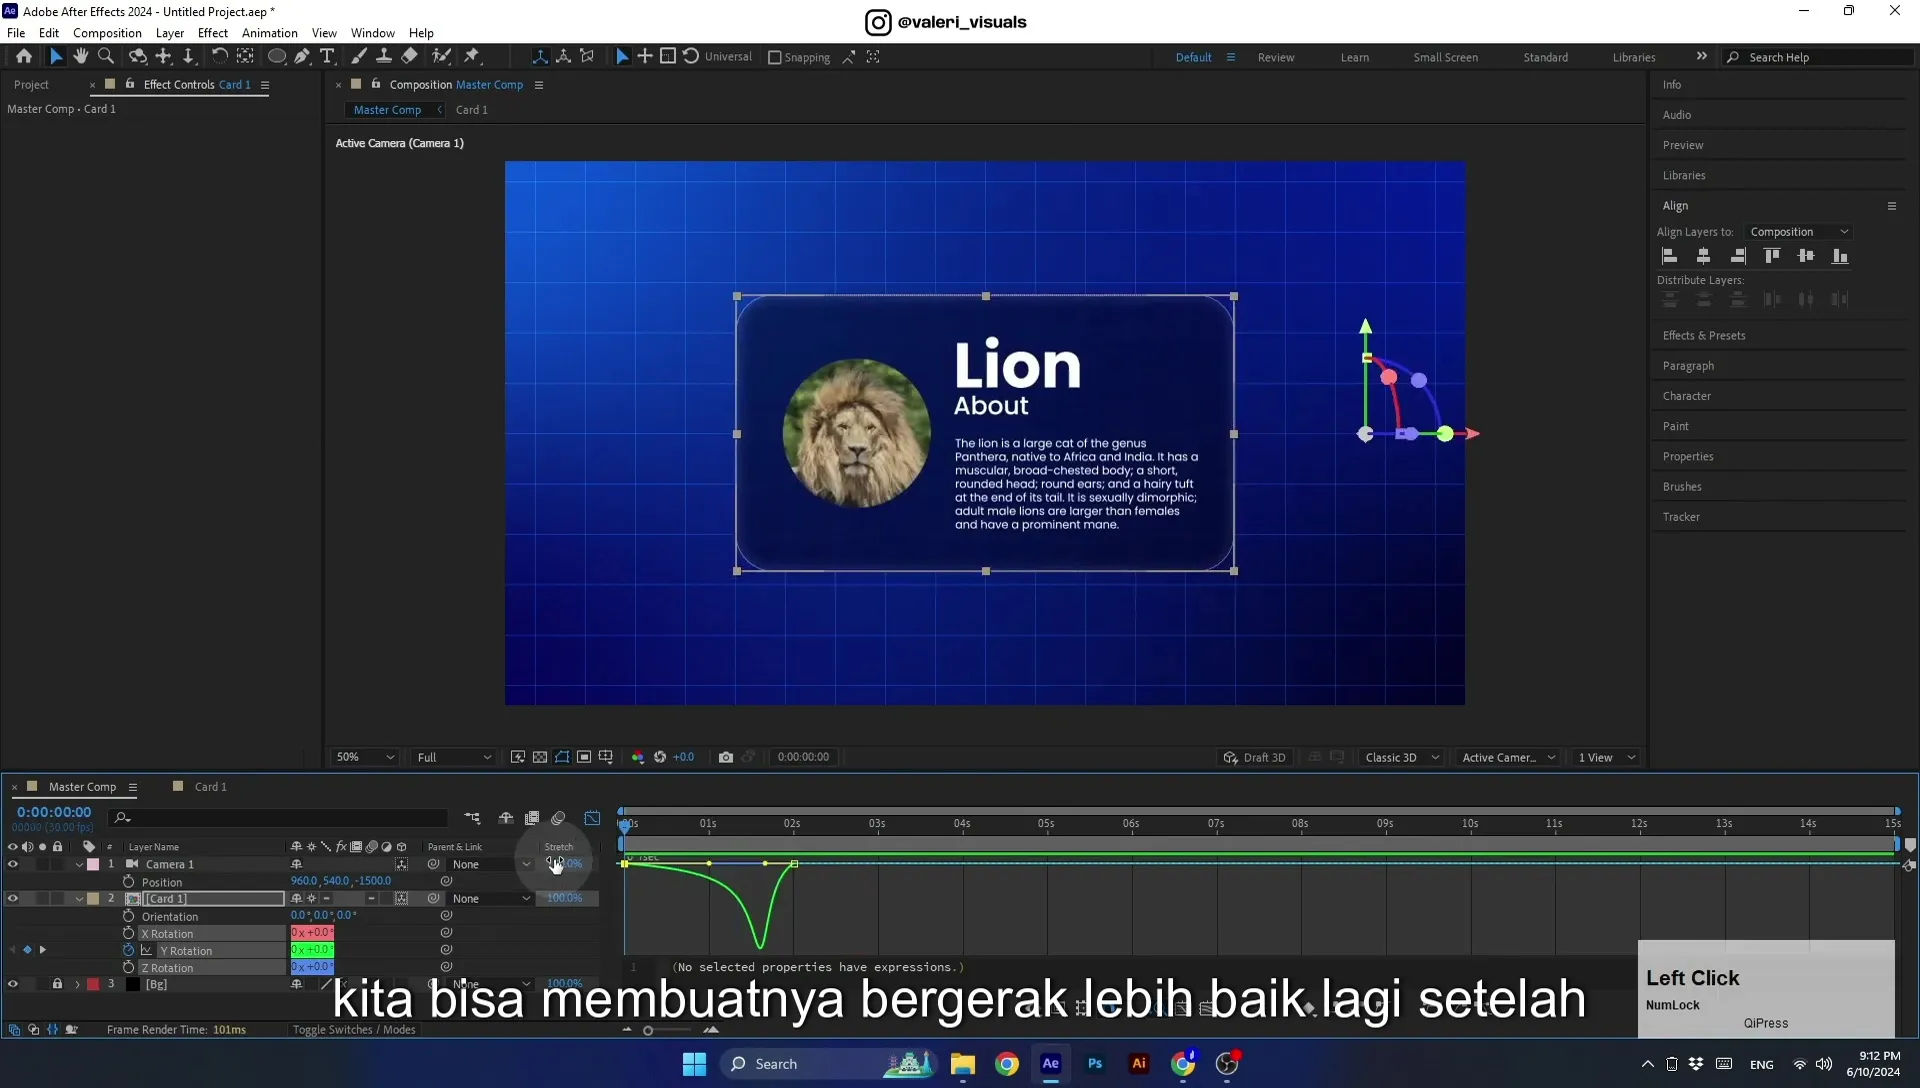The image size is (1920, 1088).
Task: Expand the Effects & Presets panel
Action: click(1704, 336)
